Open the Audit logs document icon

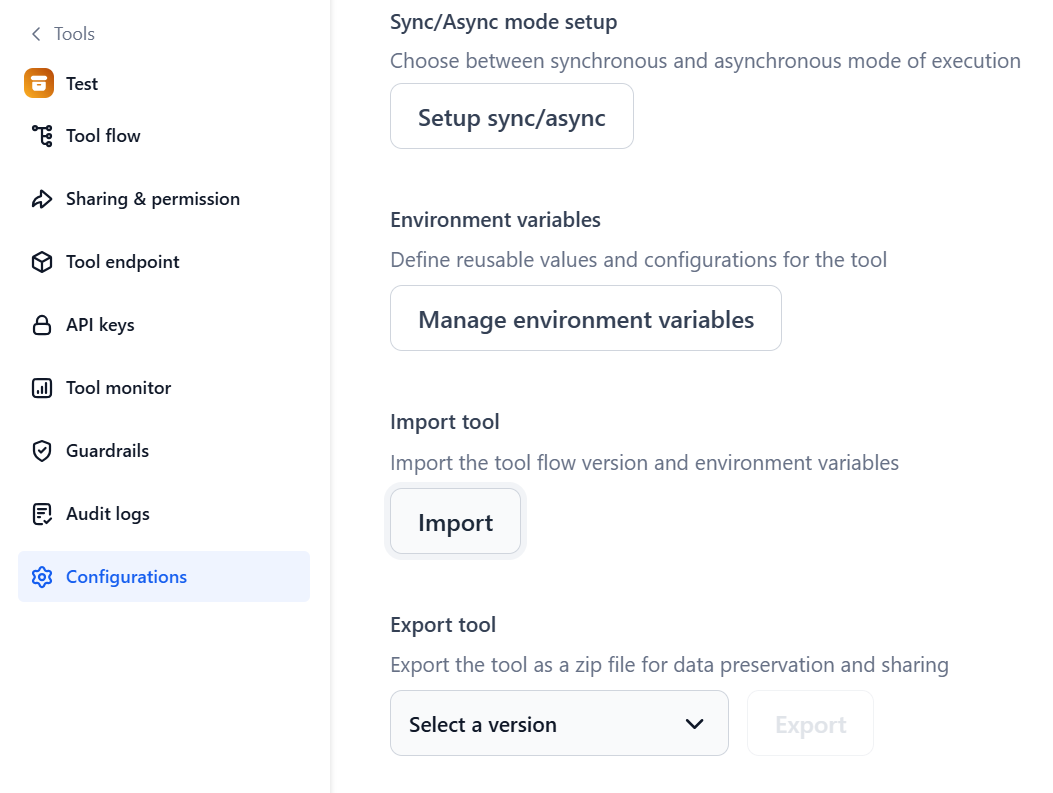(x=42, y=514)
